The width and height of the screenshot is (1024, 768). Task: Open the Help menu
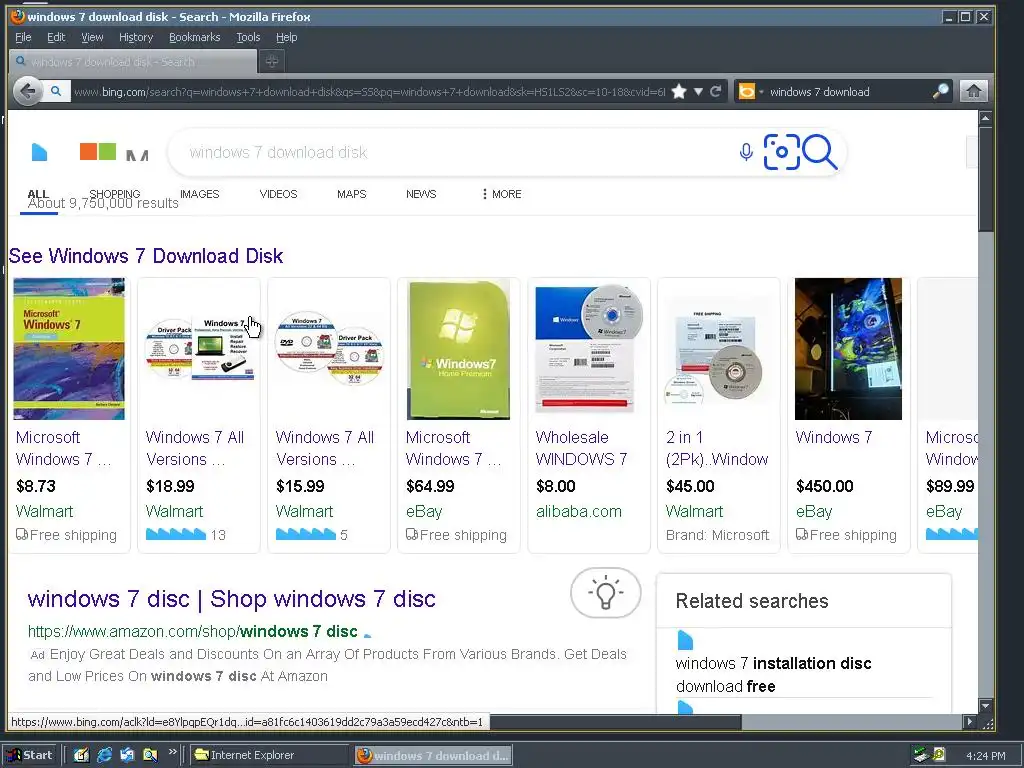pos(286,37)
